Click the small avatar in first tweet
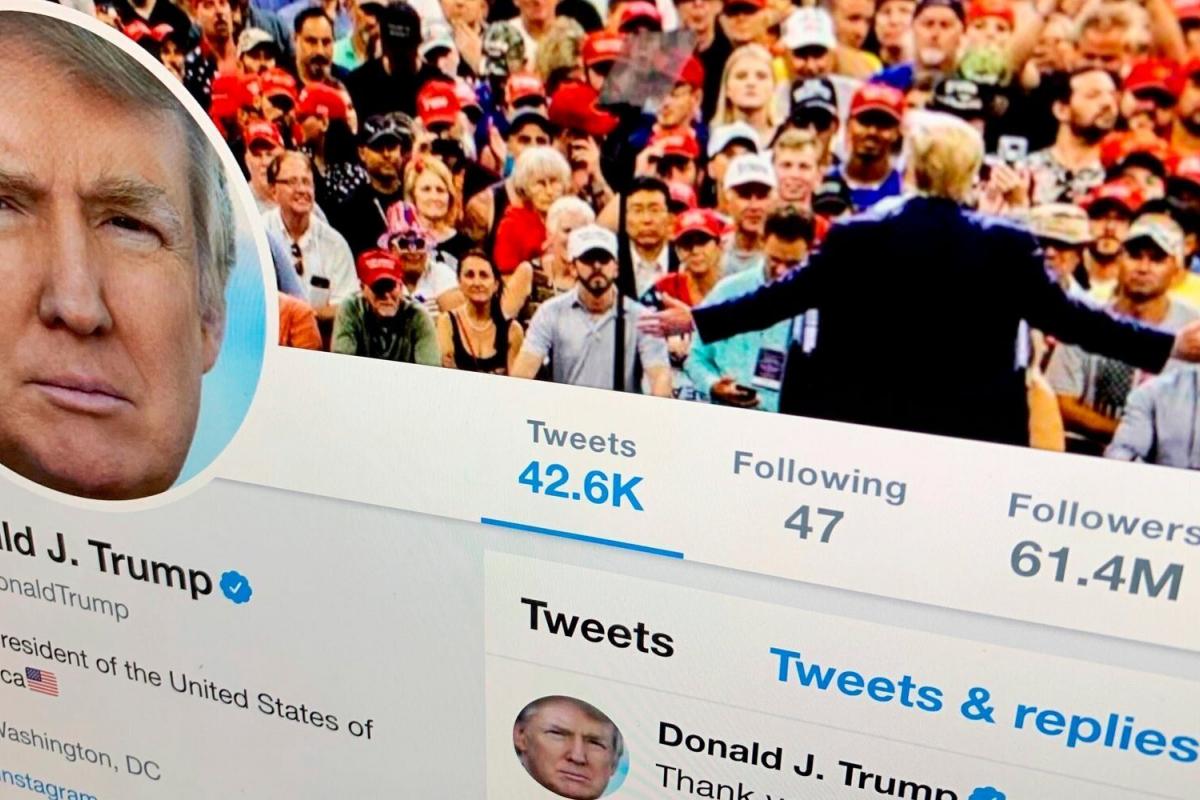1200x800 pixels. pyautogui.click(x=570, y=748)
